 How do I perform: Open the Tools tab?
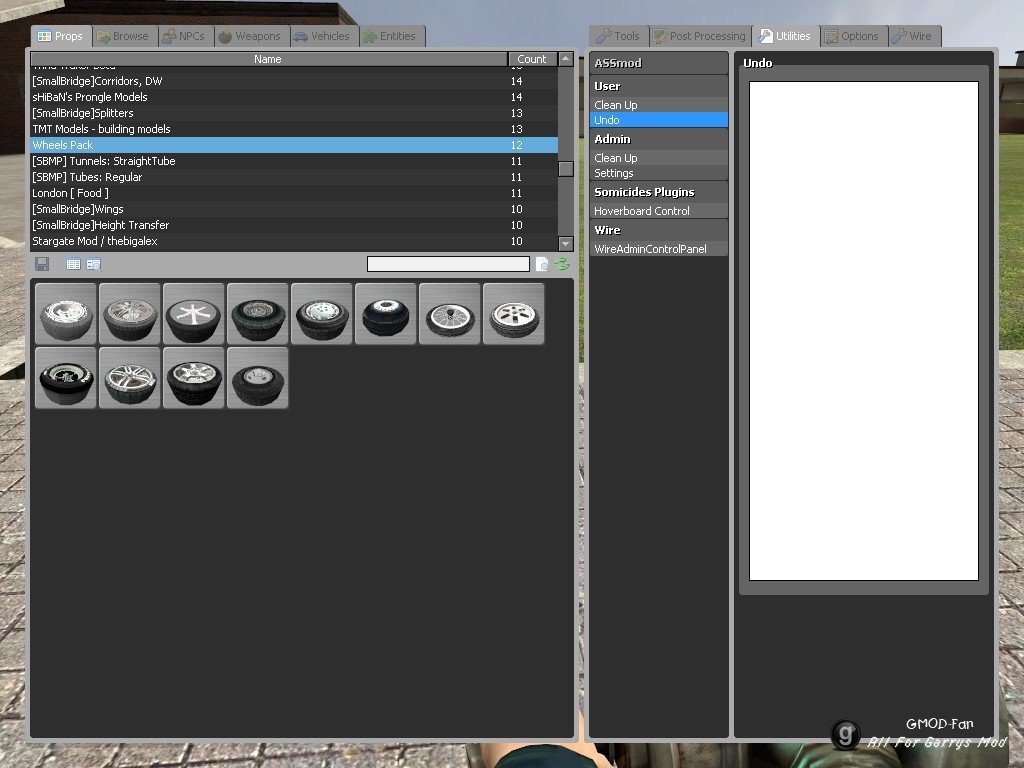tap(618, 36)
